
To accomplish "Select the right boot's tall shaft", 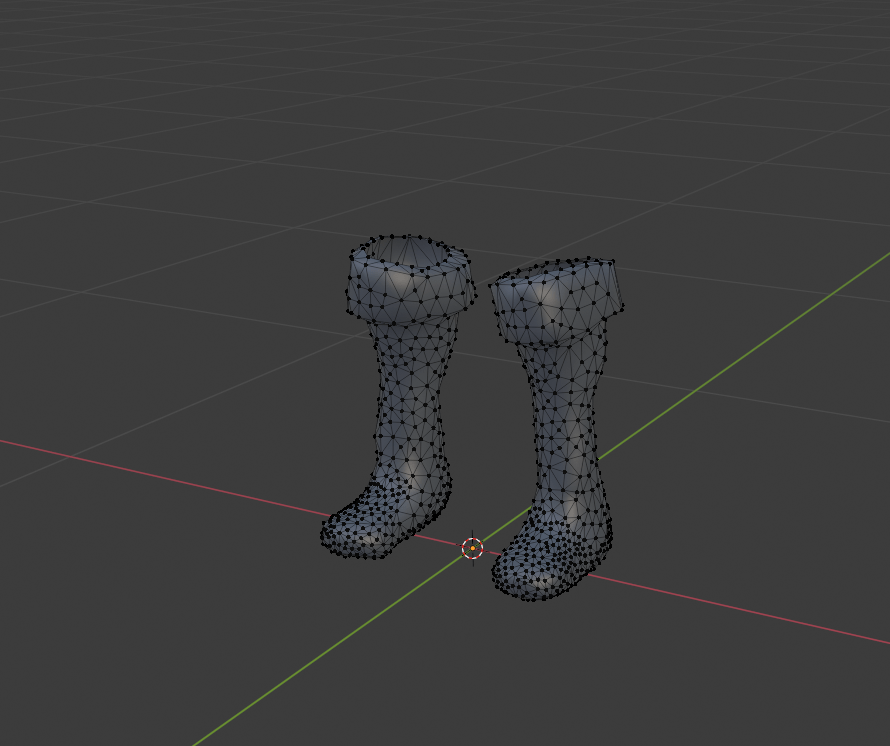I will click(567, 410).
